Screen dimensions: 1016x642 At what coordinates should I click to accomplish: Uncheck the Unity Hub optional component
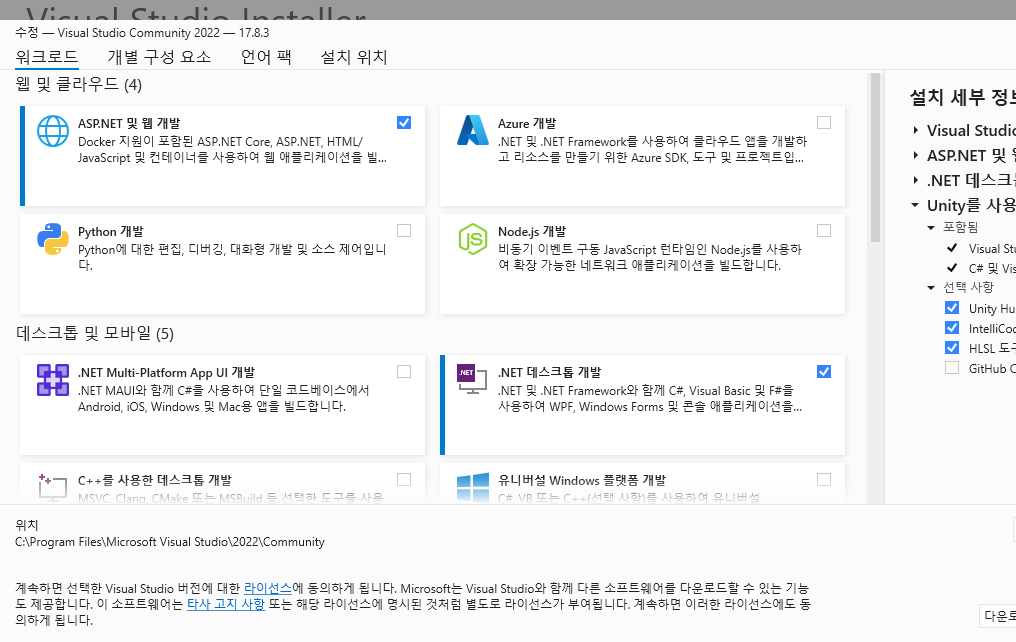pyautogui.click(x=952, y=308)
